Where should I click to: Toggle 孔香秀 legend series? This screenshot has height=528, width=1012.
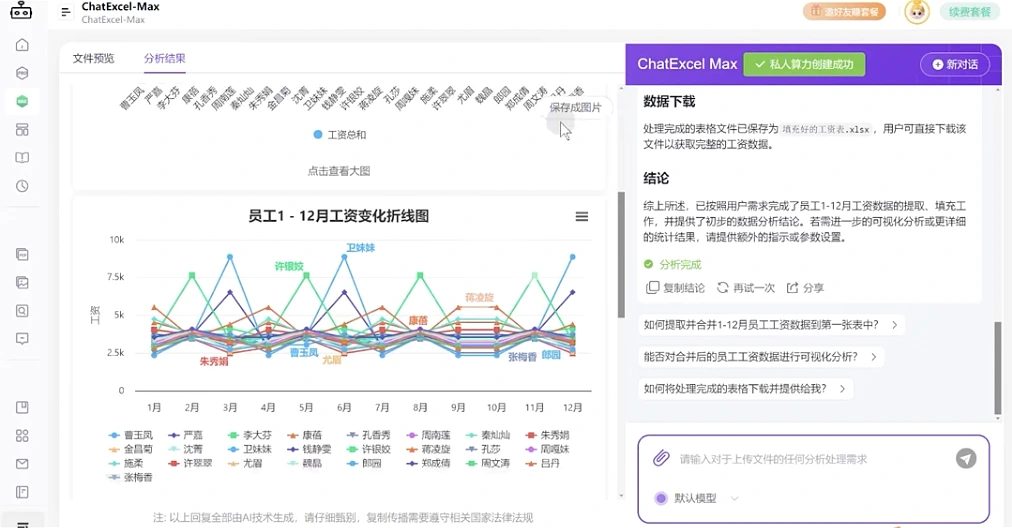(x=369, y=435)
